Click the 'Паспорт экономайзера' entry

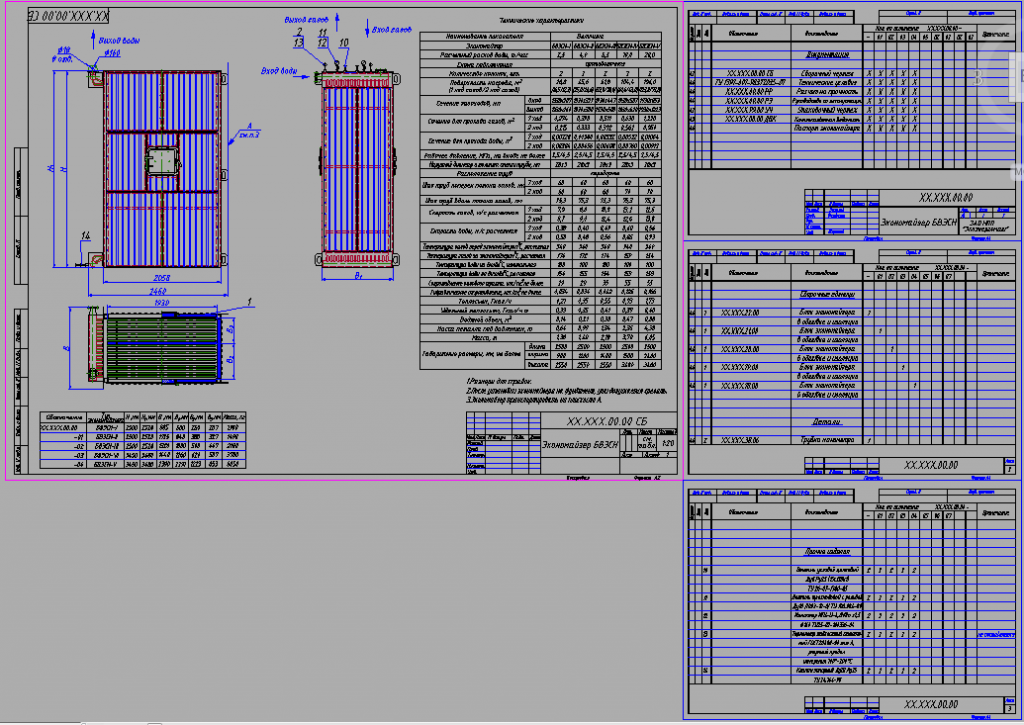826,129
